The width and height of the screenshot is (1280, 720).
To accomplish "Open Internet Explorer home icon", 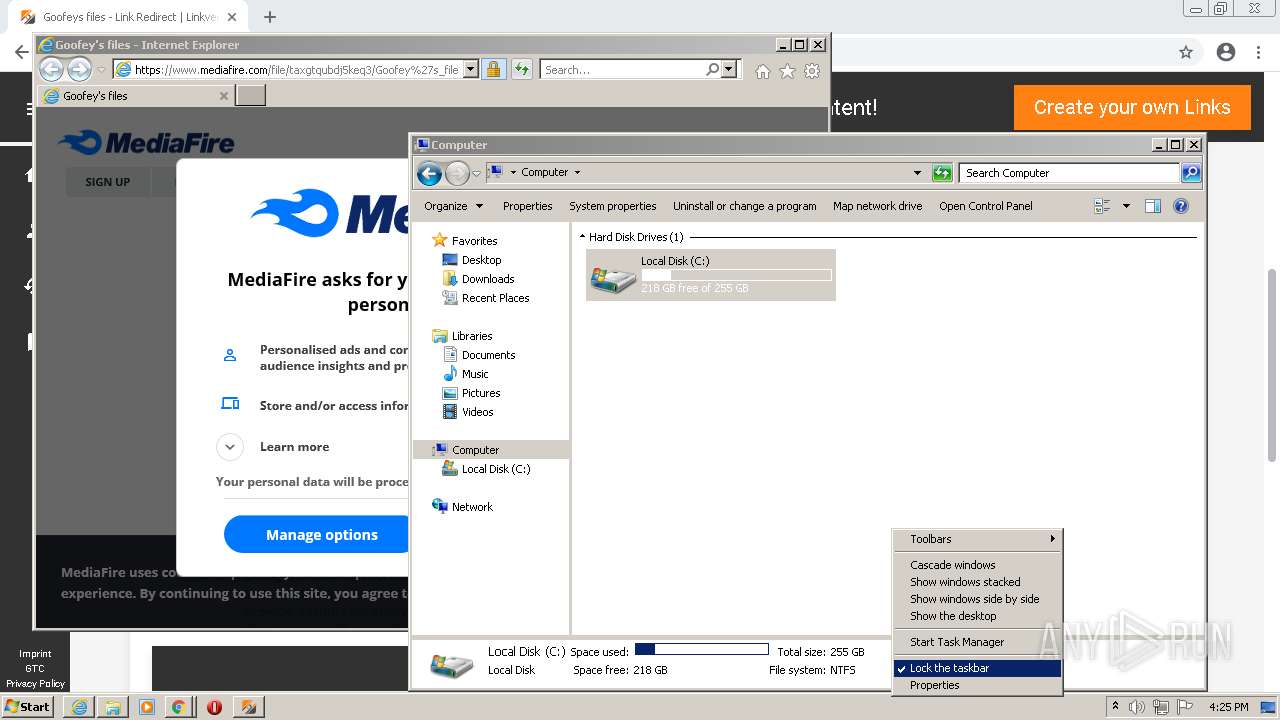I will [763, 70].
